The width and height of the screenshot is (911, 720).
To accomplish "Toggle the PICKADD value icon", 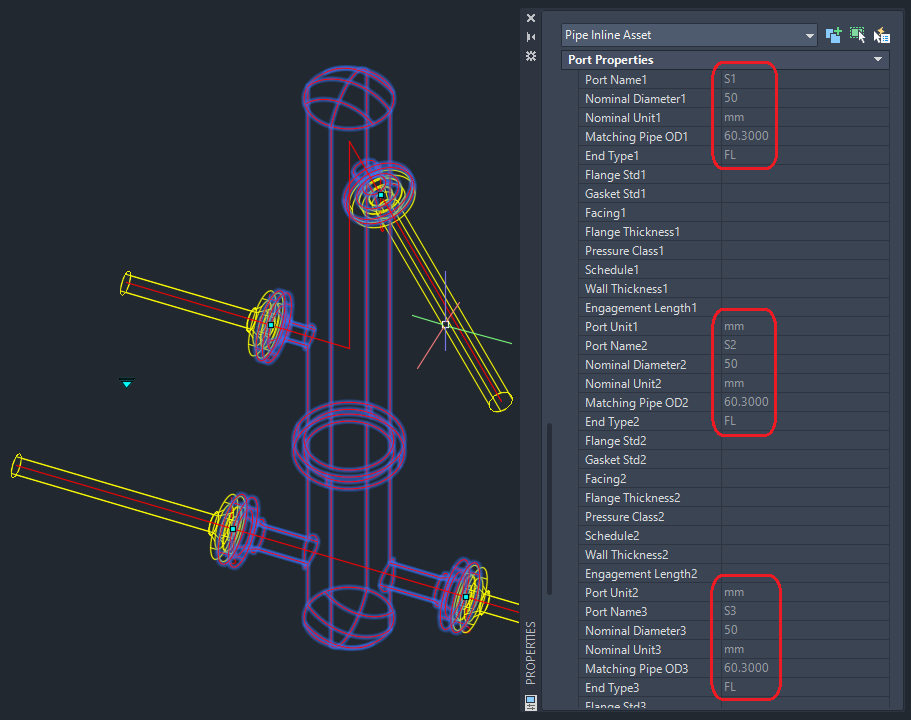I will coord(833,35).
